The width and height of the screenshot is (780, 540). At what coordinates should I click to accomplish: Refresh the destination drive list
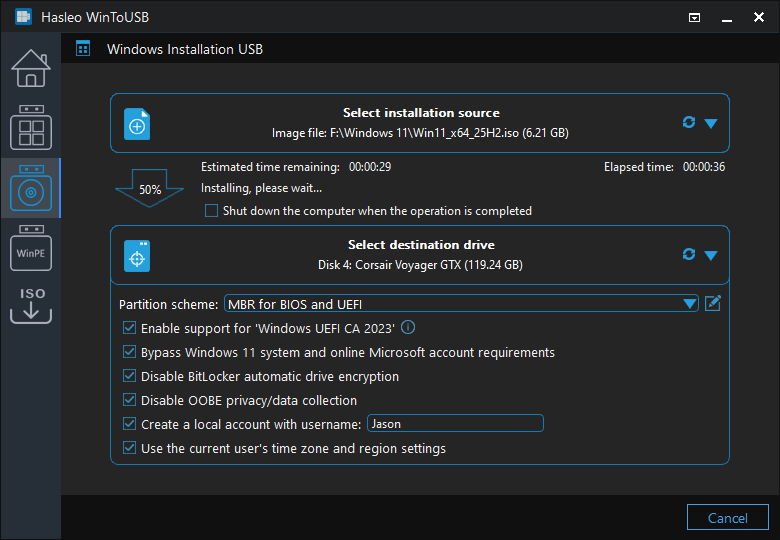pos(688,254)
